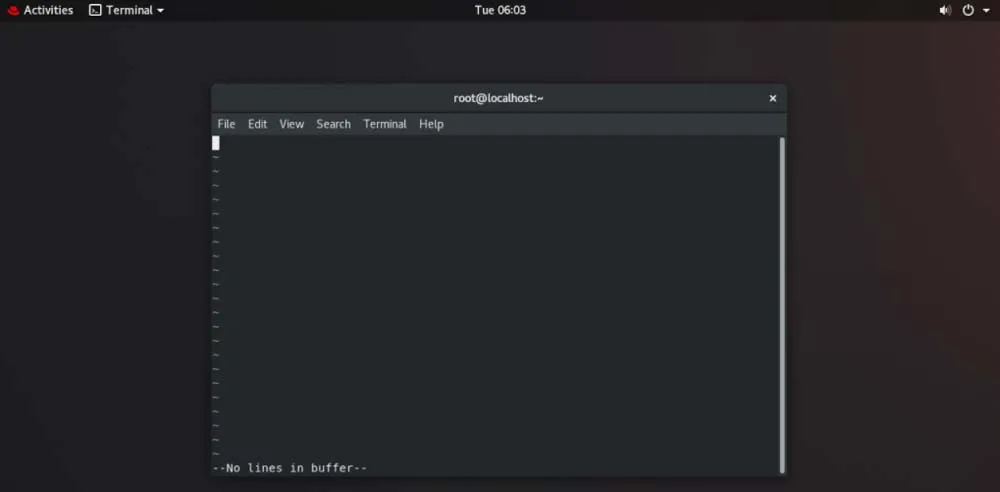The image size is (1000, 492).
Task: Open the Terminal menu in menu bar
Action: tap(385, 124)
